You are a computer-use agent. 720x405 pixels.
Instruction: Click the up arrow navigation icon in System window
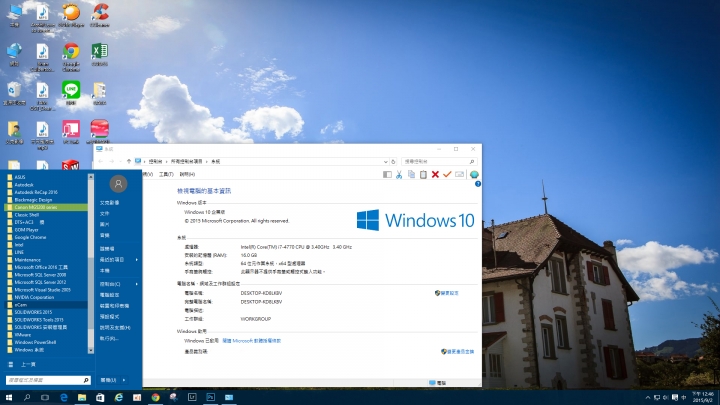pyautogui.click(x=129, y=162)
